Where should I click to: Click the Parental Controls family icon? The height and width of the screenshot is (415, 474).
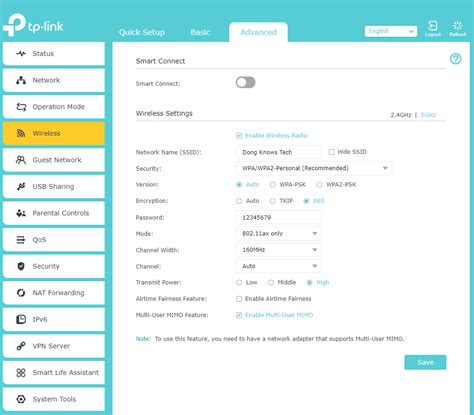point(21,213)
